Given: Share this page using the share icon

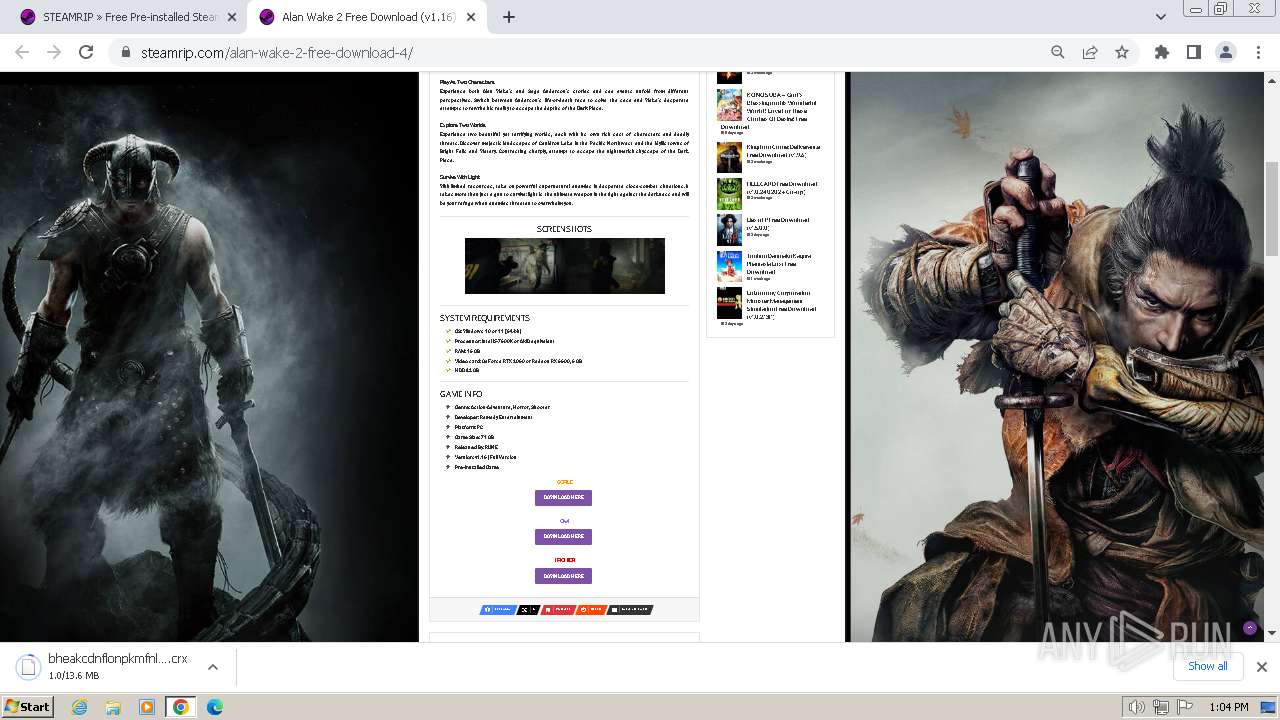Looking at the screenshot, I should click(1090, 52).
